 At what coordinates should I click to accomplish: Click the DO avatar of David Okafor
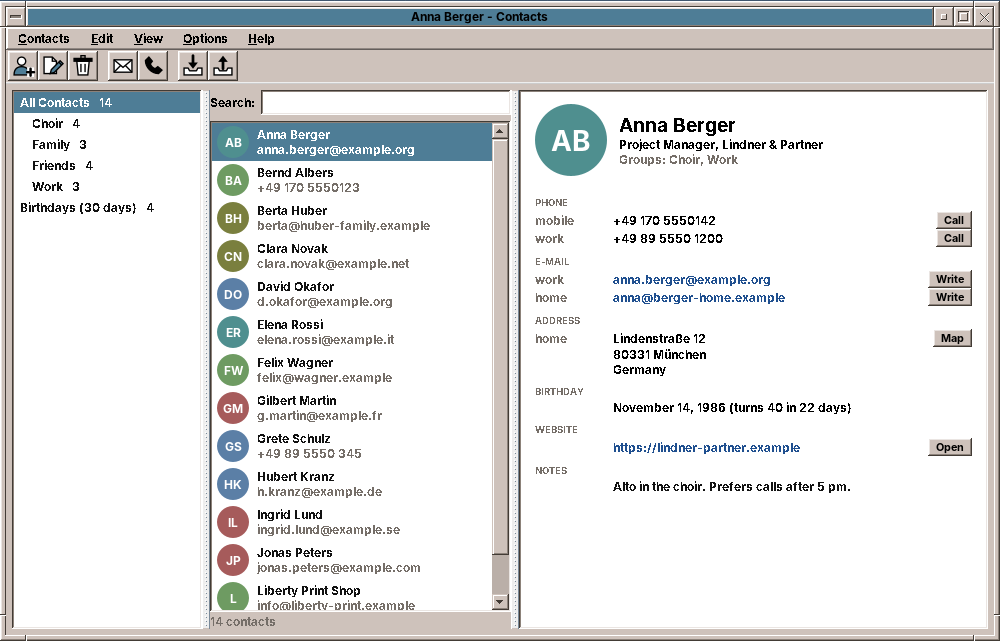233,294
